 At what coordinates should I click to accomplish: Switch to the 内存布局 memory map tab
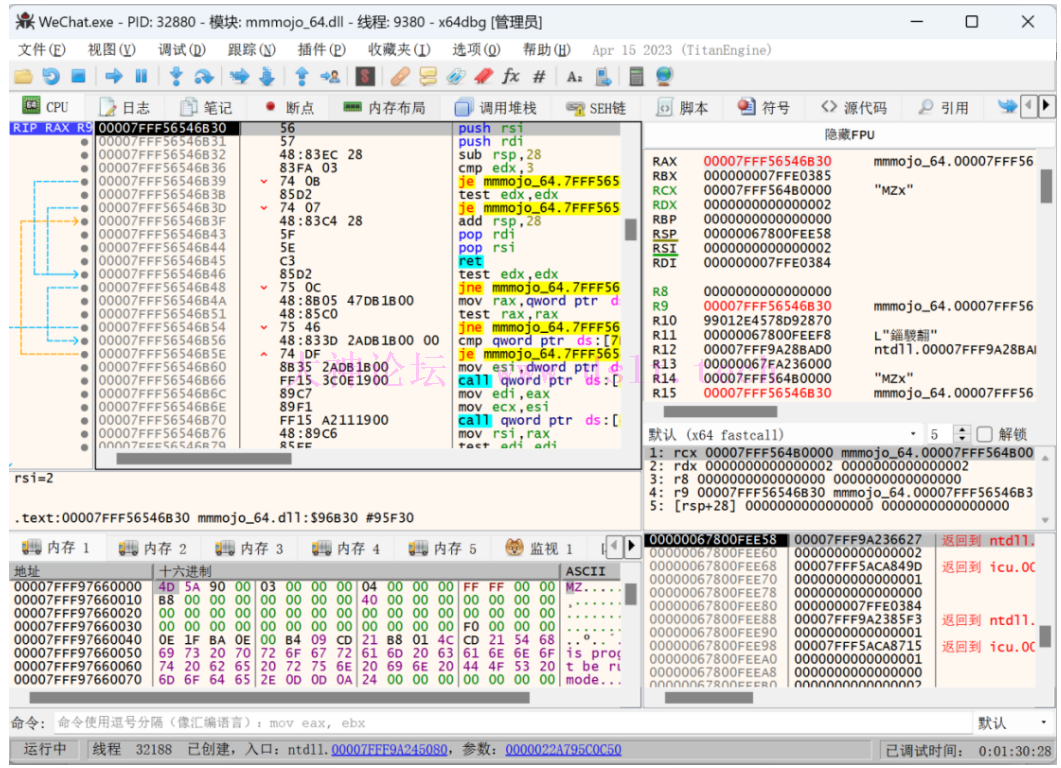click(x=384, y=108)
